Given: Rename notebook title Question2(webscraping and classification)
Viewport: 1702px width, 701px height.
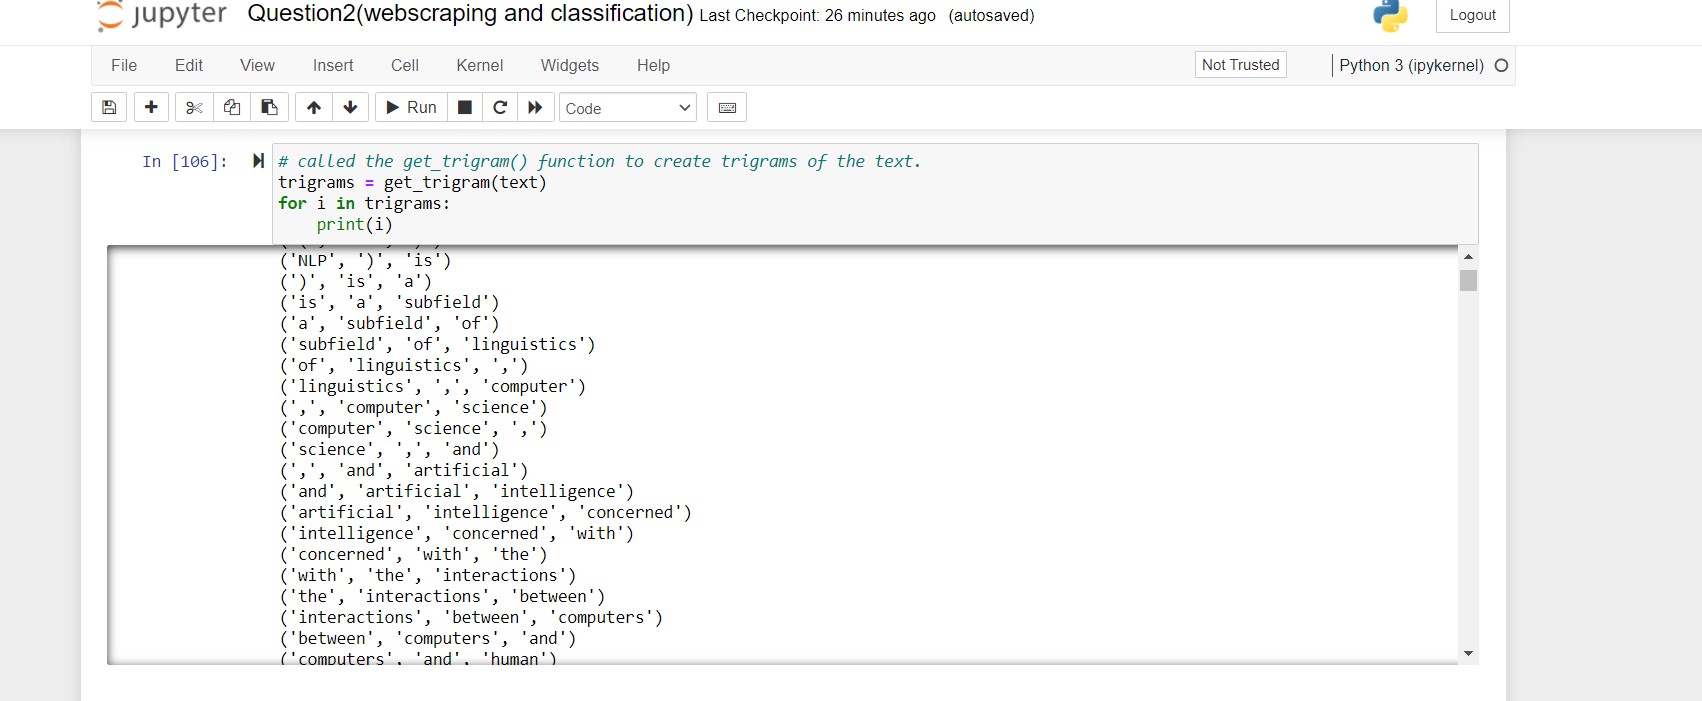Looking at the screenshot, I should pos(470,14).
